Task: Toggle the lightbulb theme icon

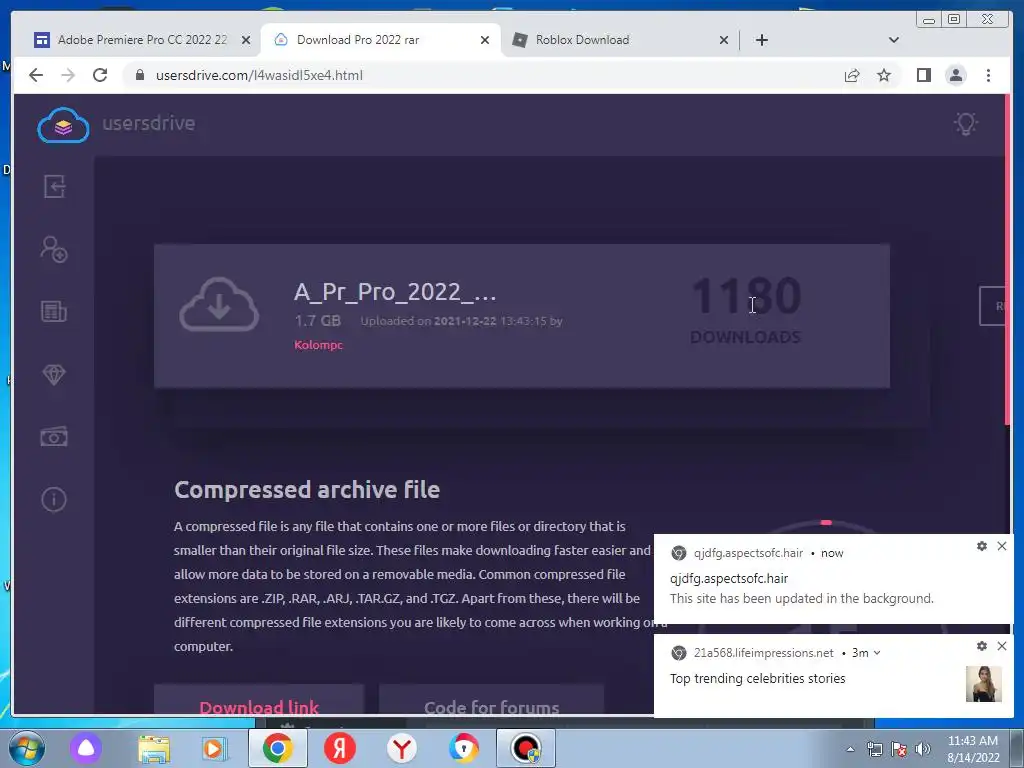Action: [966, 123]
